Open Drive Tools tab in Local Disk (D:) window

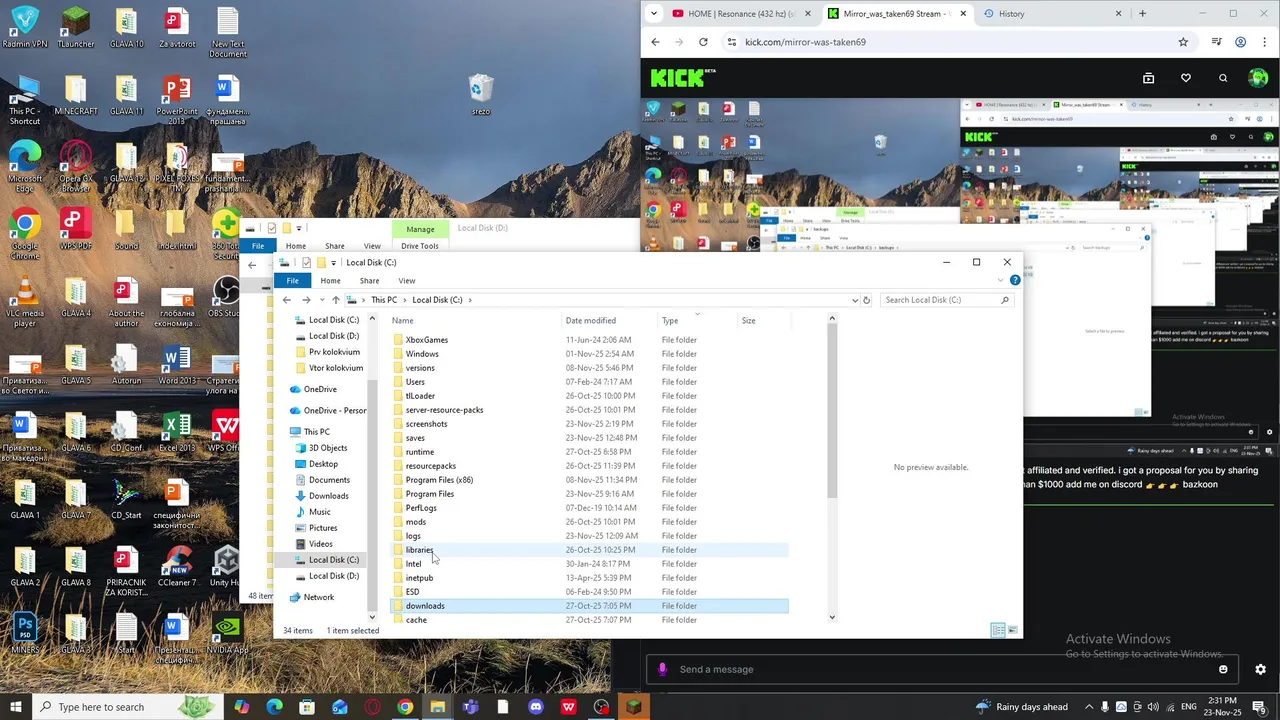[420, 246]
